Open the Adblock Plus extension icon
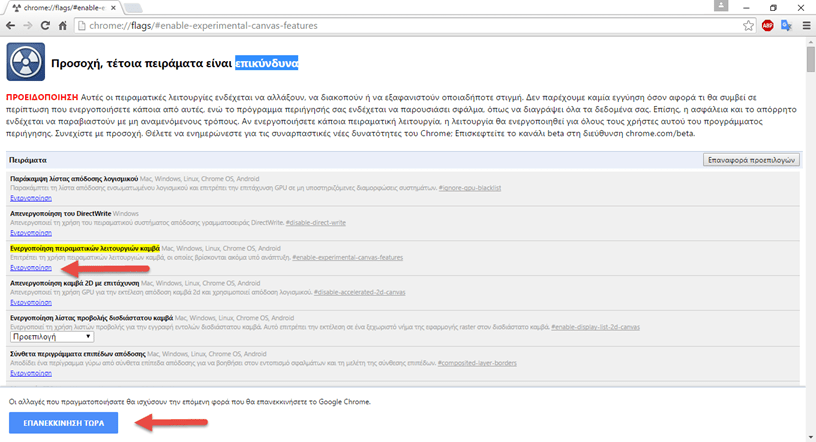 pyautogui.click(x=768, y=26)
